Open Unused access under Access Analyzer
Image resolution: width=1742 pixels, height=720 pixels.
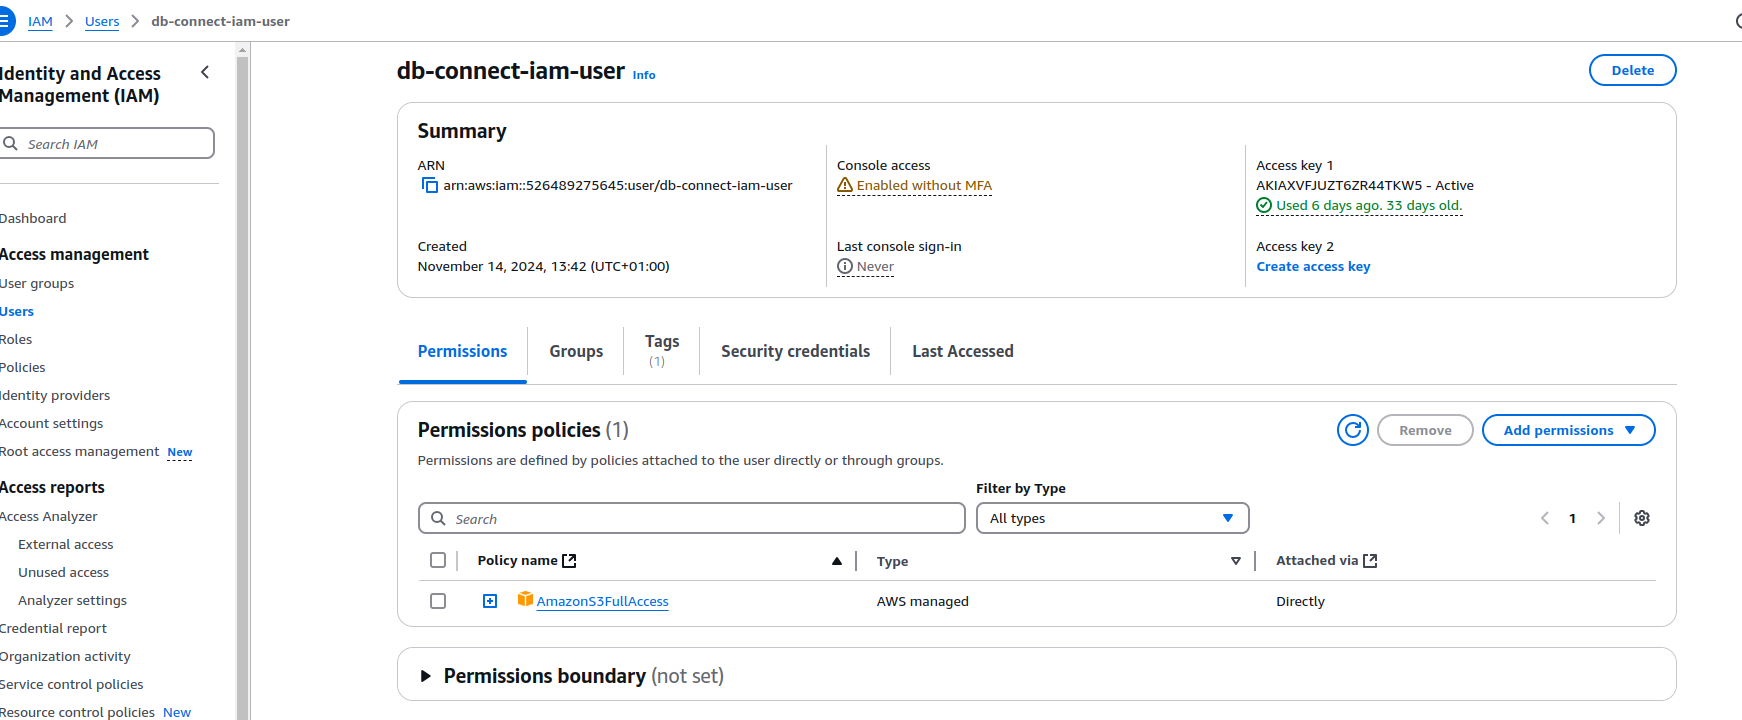(63, 572)
